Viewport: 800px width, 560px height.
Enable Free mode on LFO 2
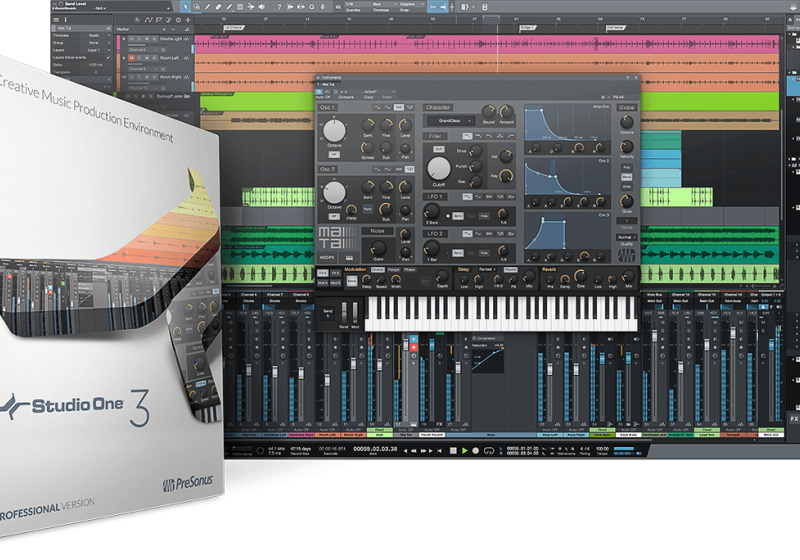[x=484, y=253]
